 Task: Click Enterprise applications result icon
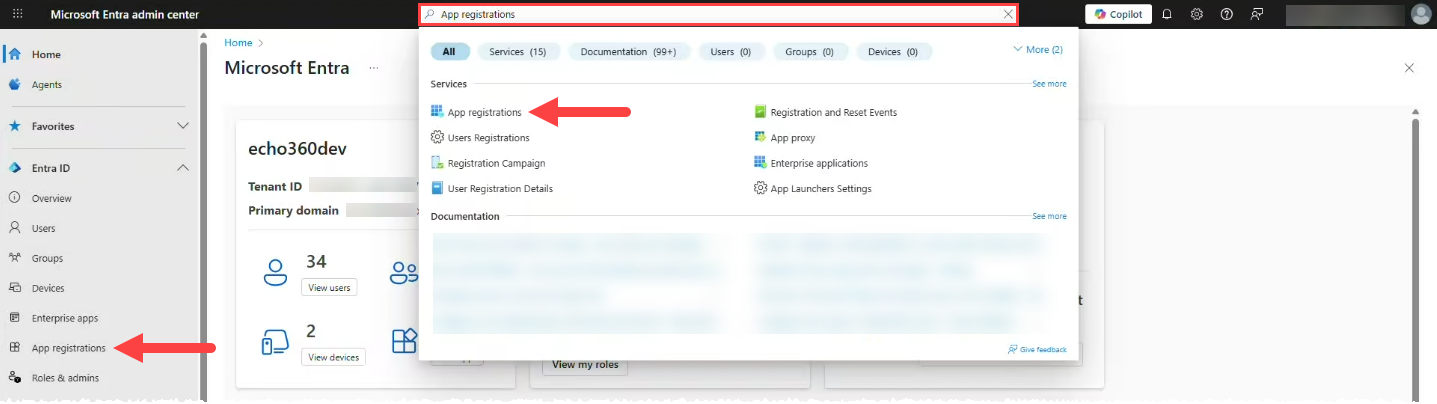(760, 163)
